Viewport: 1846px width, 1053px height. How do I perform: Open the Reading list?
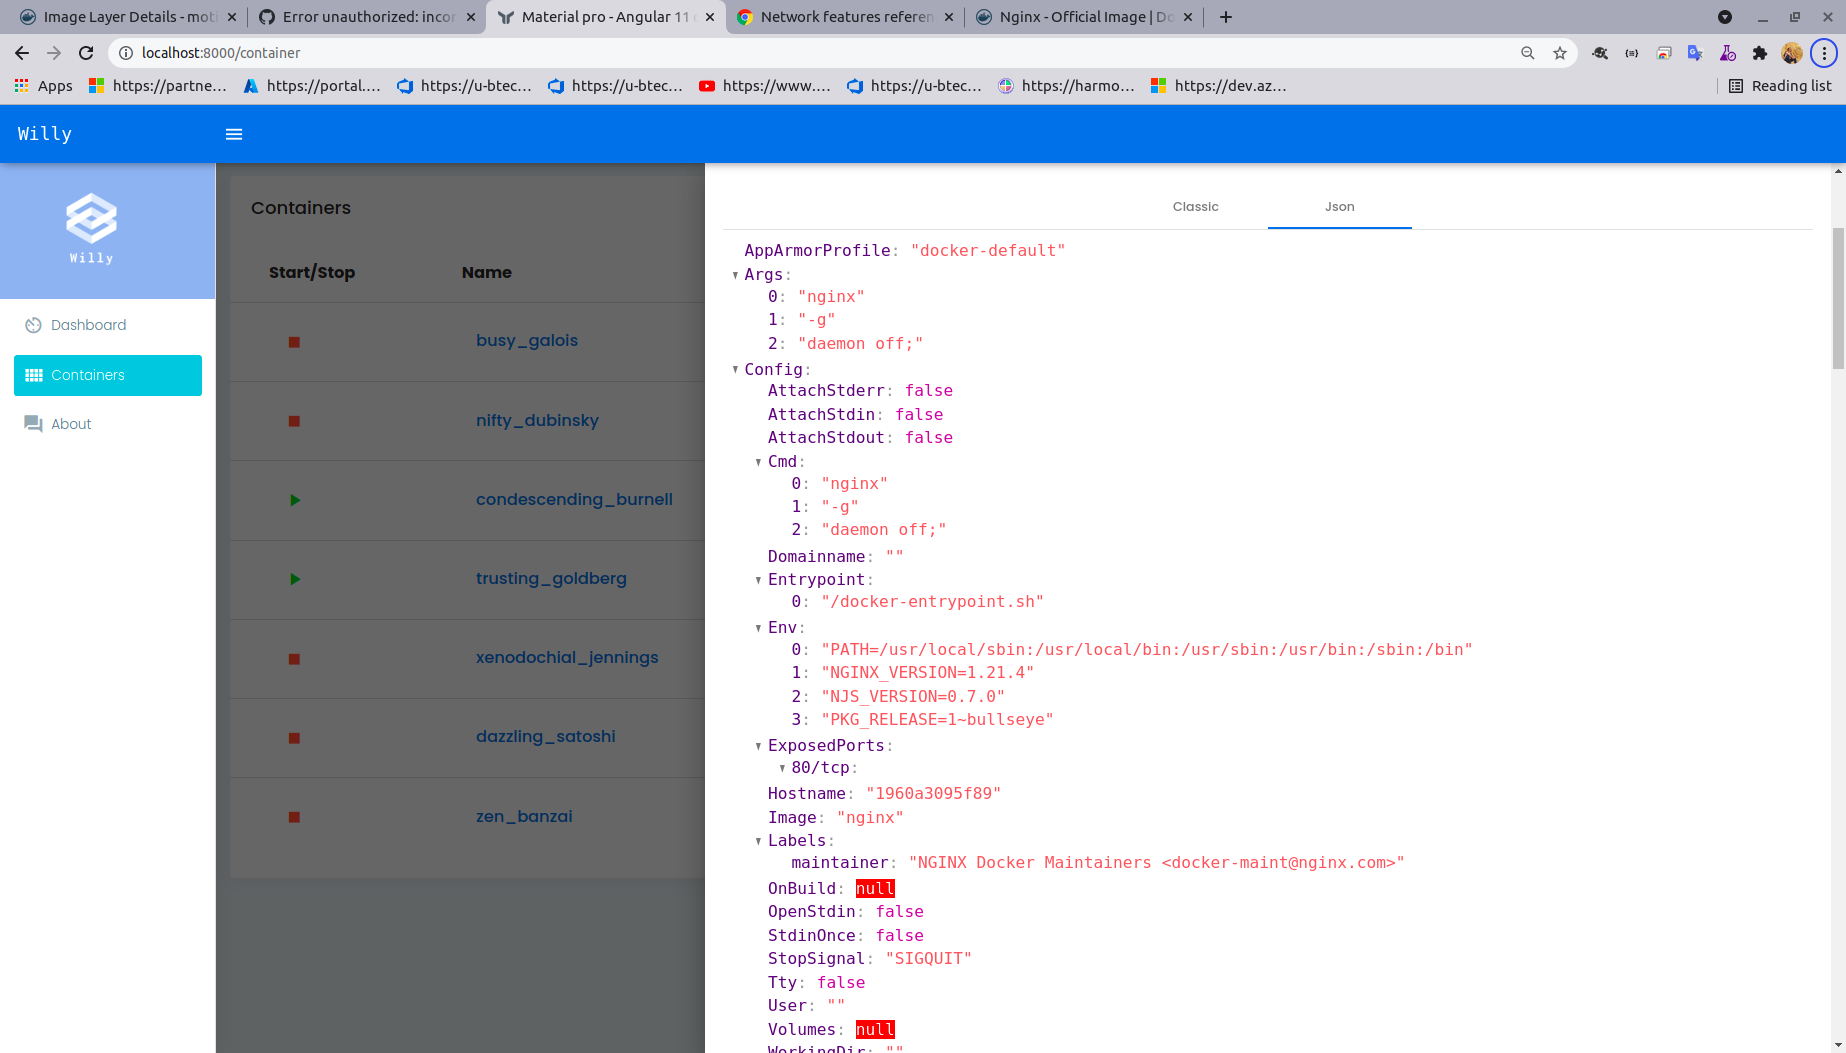pos(1780,86)
